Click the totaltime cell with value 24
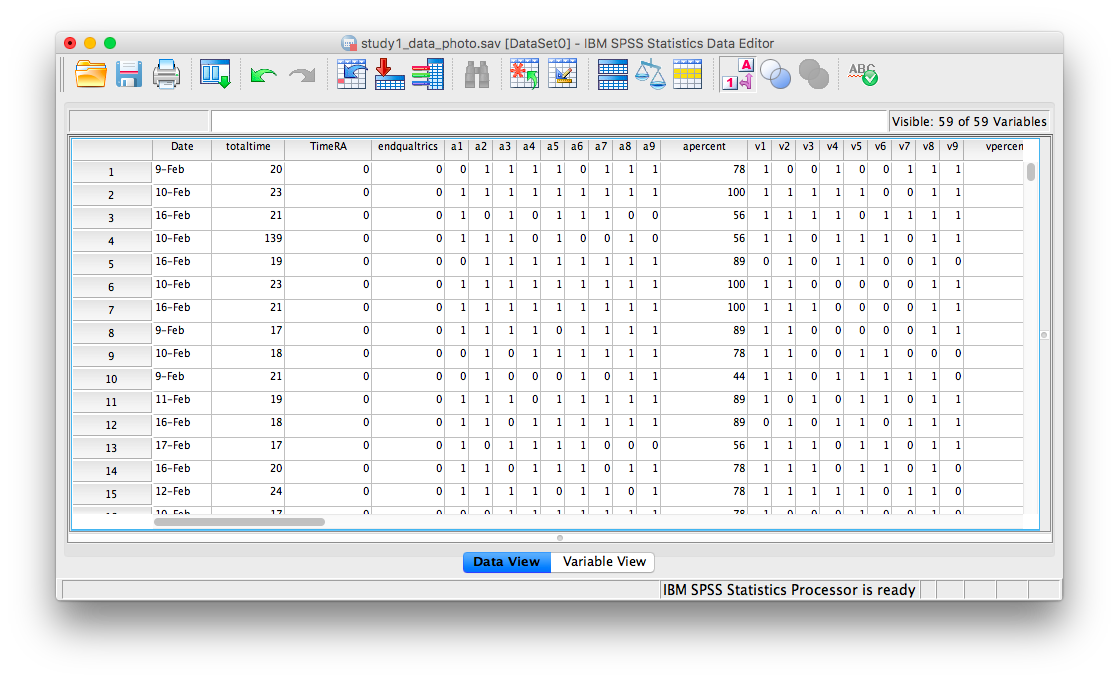Viewport: 1119px width, 681px height. [248, 492]
